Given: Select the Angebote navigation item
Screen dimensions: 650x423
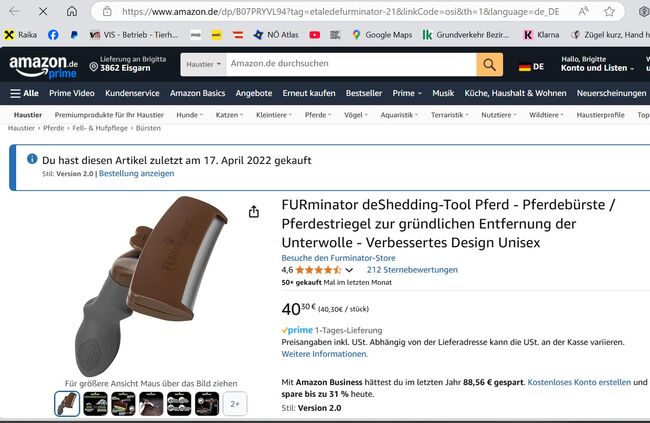Looking at the screenshot, I should pyautogui.click(x=254, y=93).
